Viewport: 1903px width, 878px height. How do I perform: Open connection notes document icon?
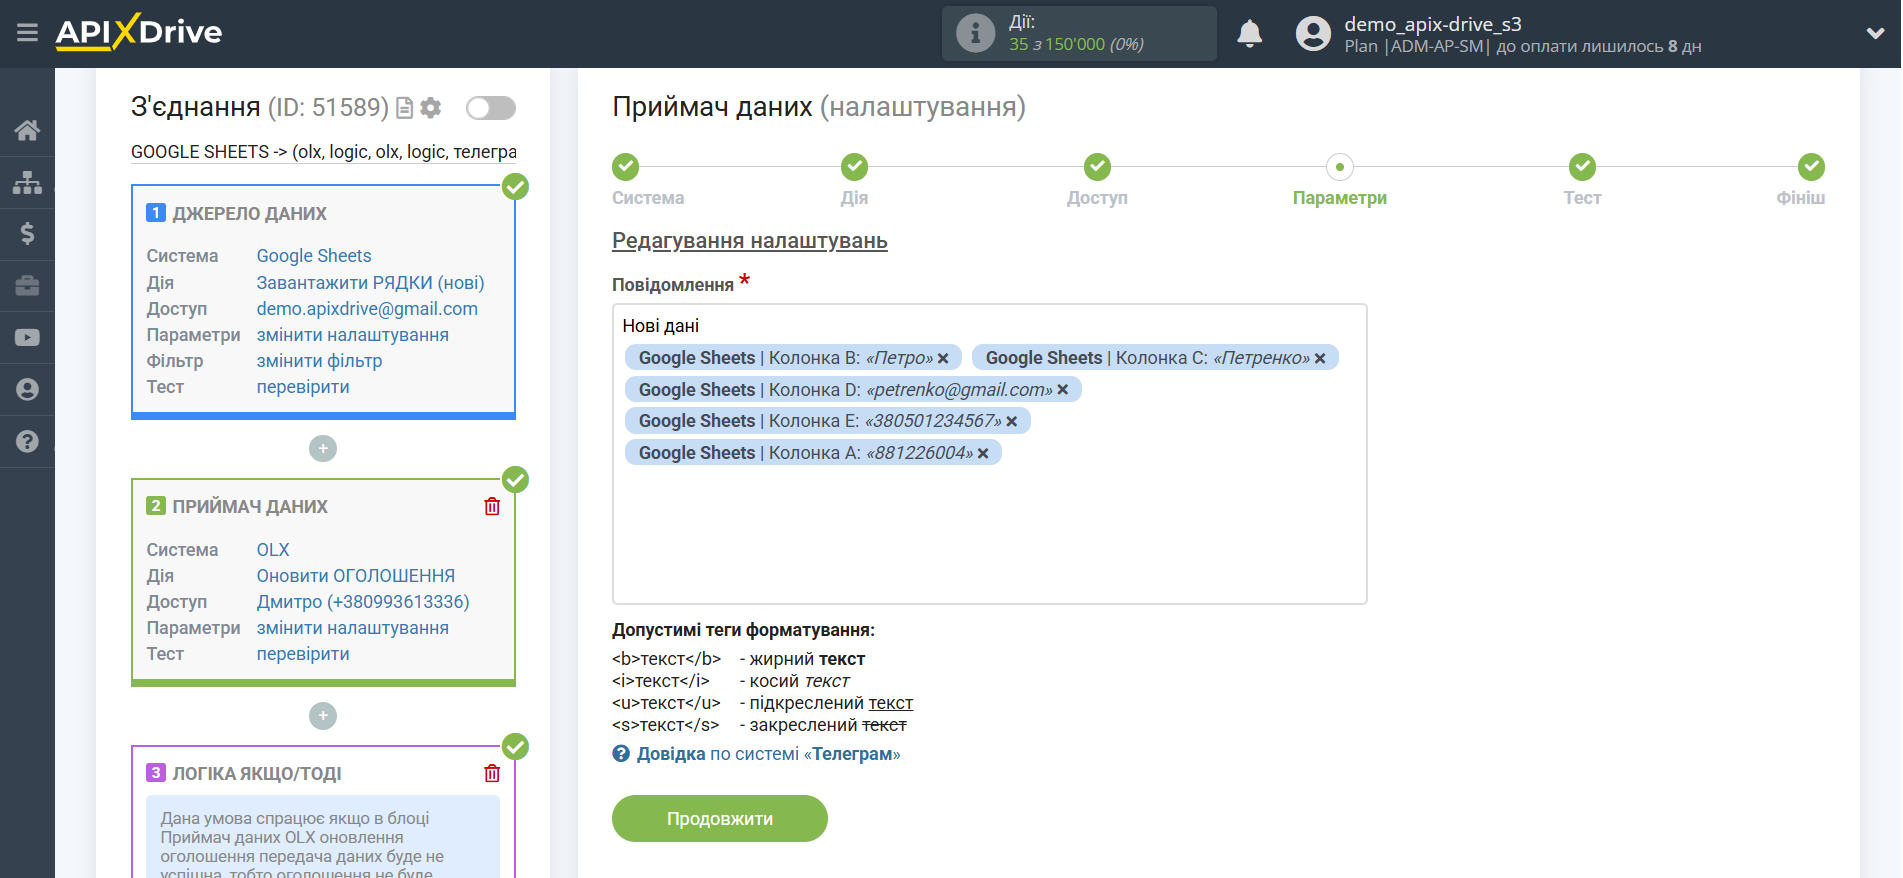tap(405, 108)
